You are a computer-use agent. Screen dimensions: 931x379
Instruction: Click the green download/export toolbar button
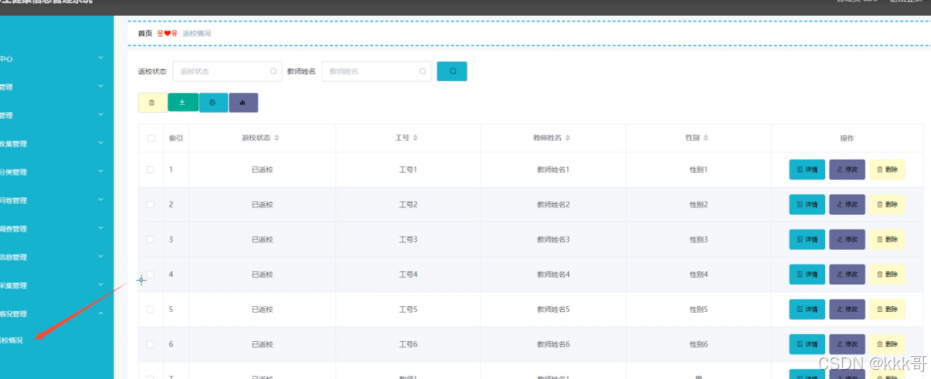[x=183, y=102]
